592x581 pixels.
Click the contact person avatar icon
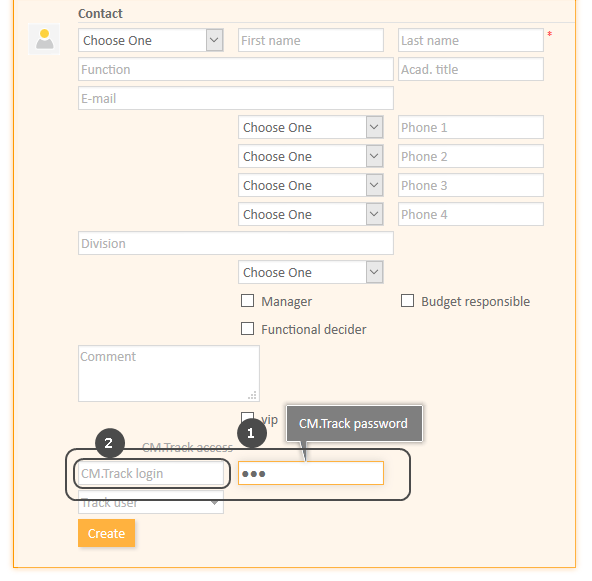point(44,39)
